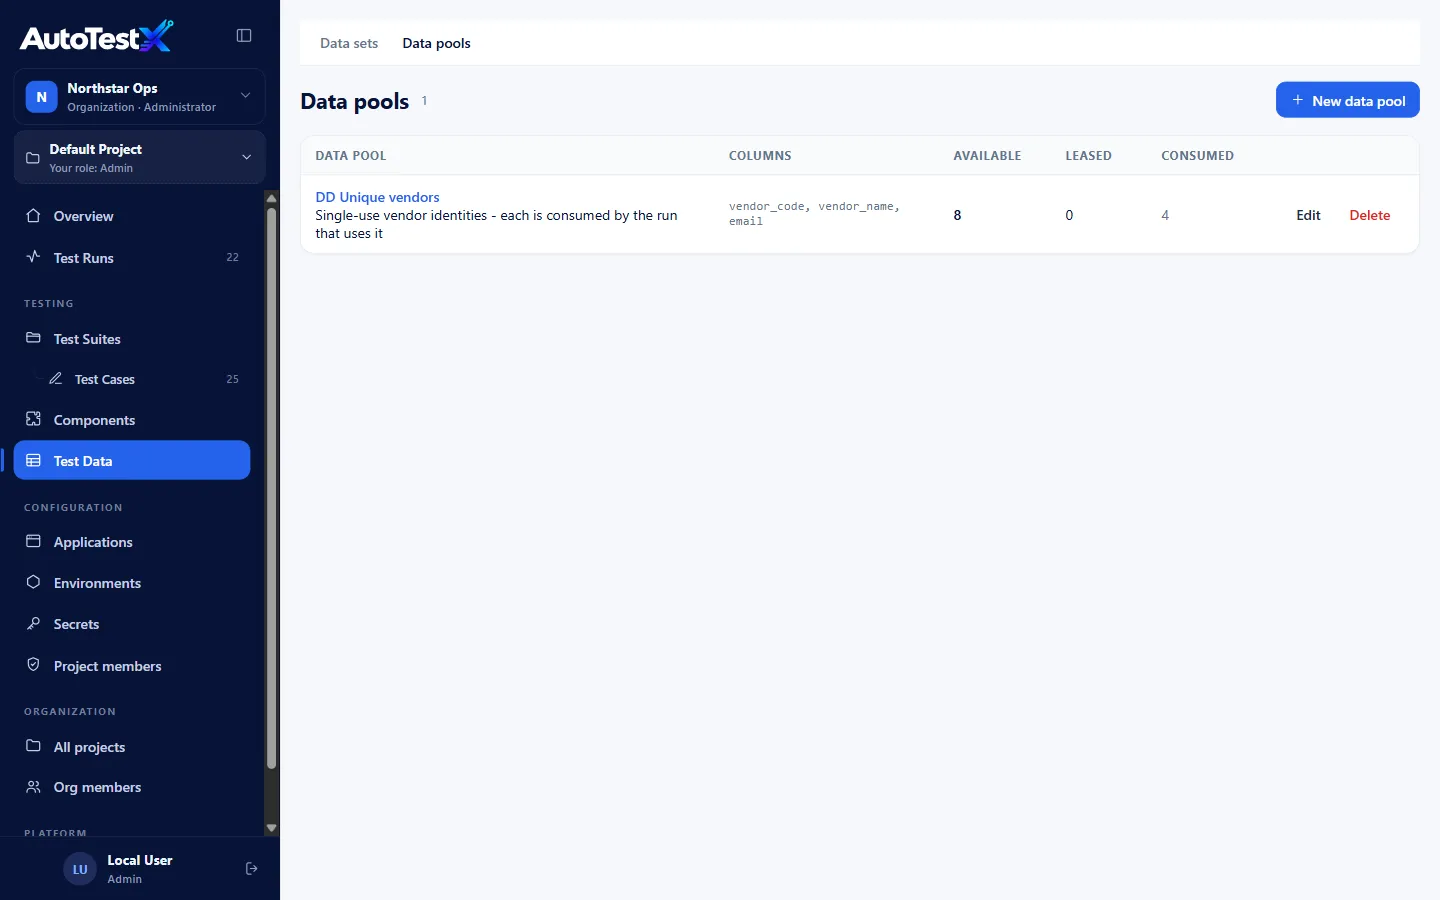Click the LU user avatar
This screenshot has height=900, width=1440.
[80, 869]
